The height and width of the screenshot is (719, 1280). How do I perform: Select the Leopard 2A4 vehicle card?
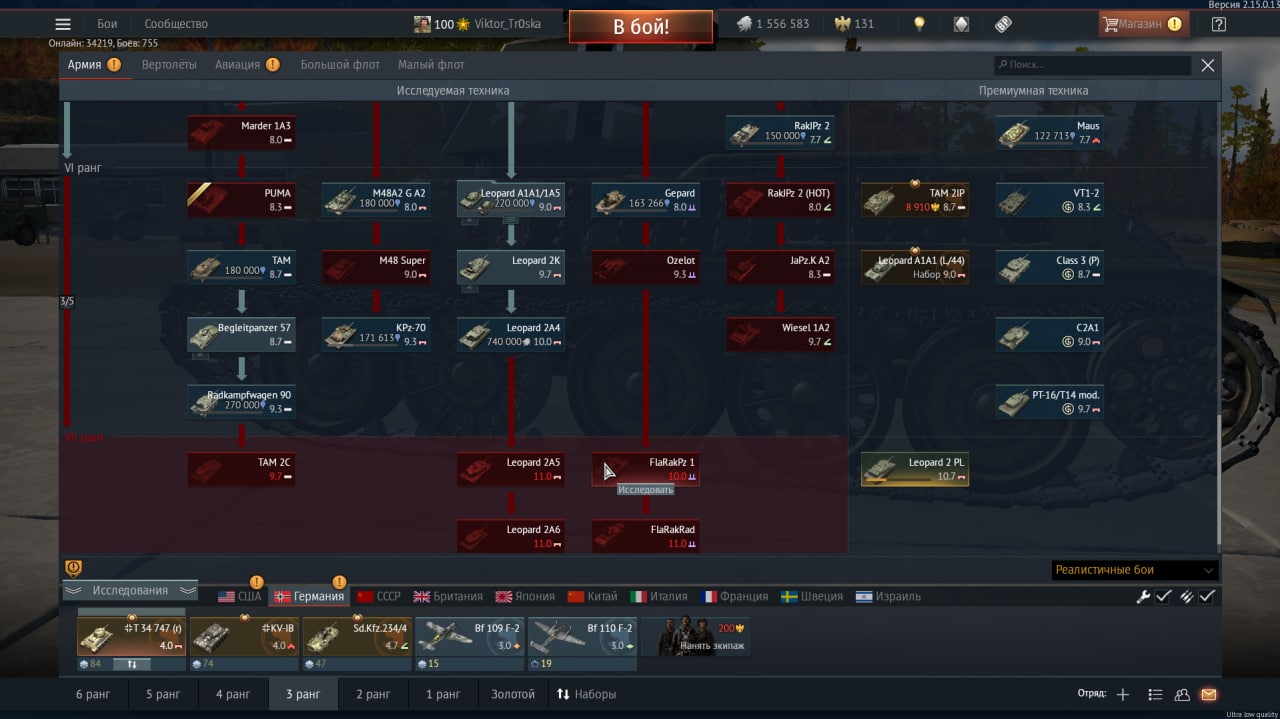point(511,334)
